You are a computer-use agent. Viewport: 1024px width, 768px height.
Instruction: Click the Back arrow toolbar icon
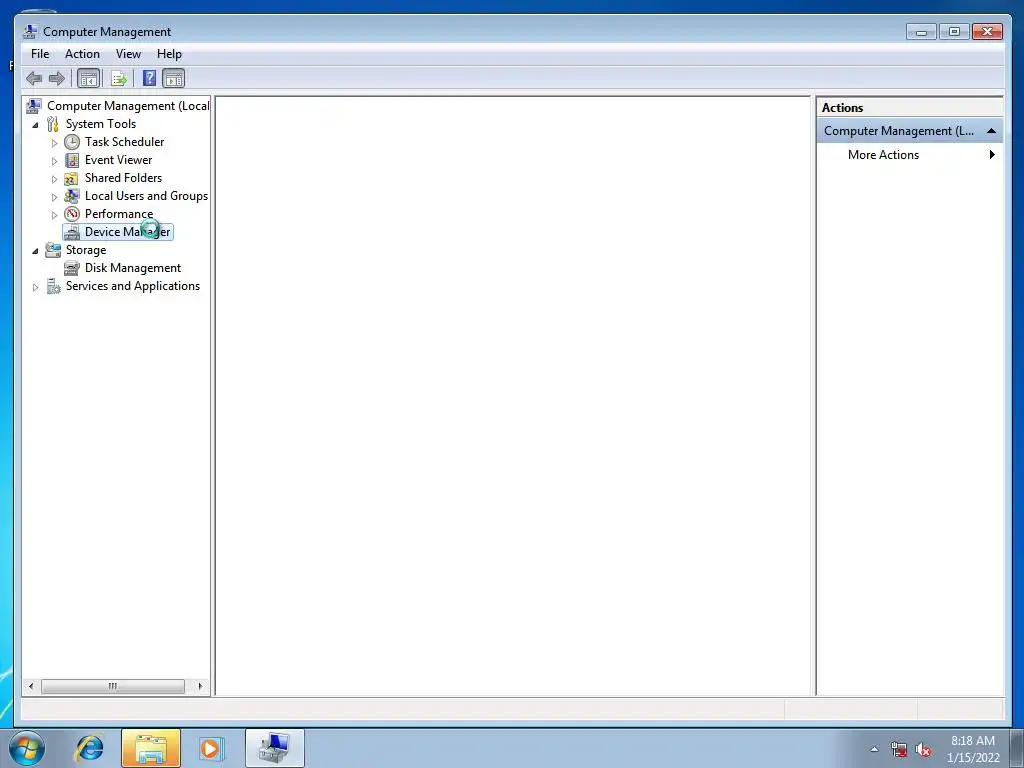34,79
